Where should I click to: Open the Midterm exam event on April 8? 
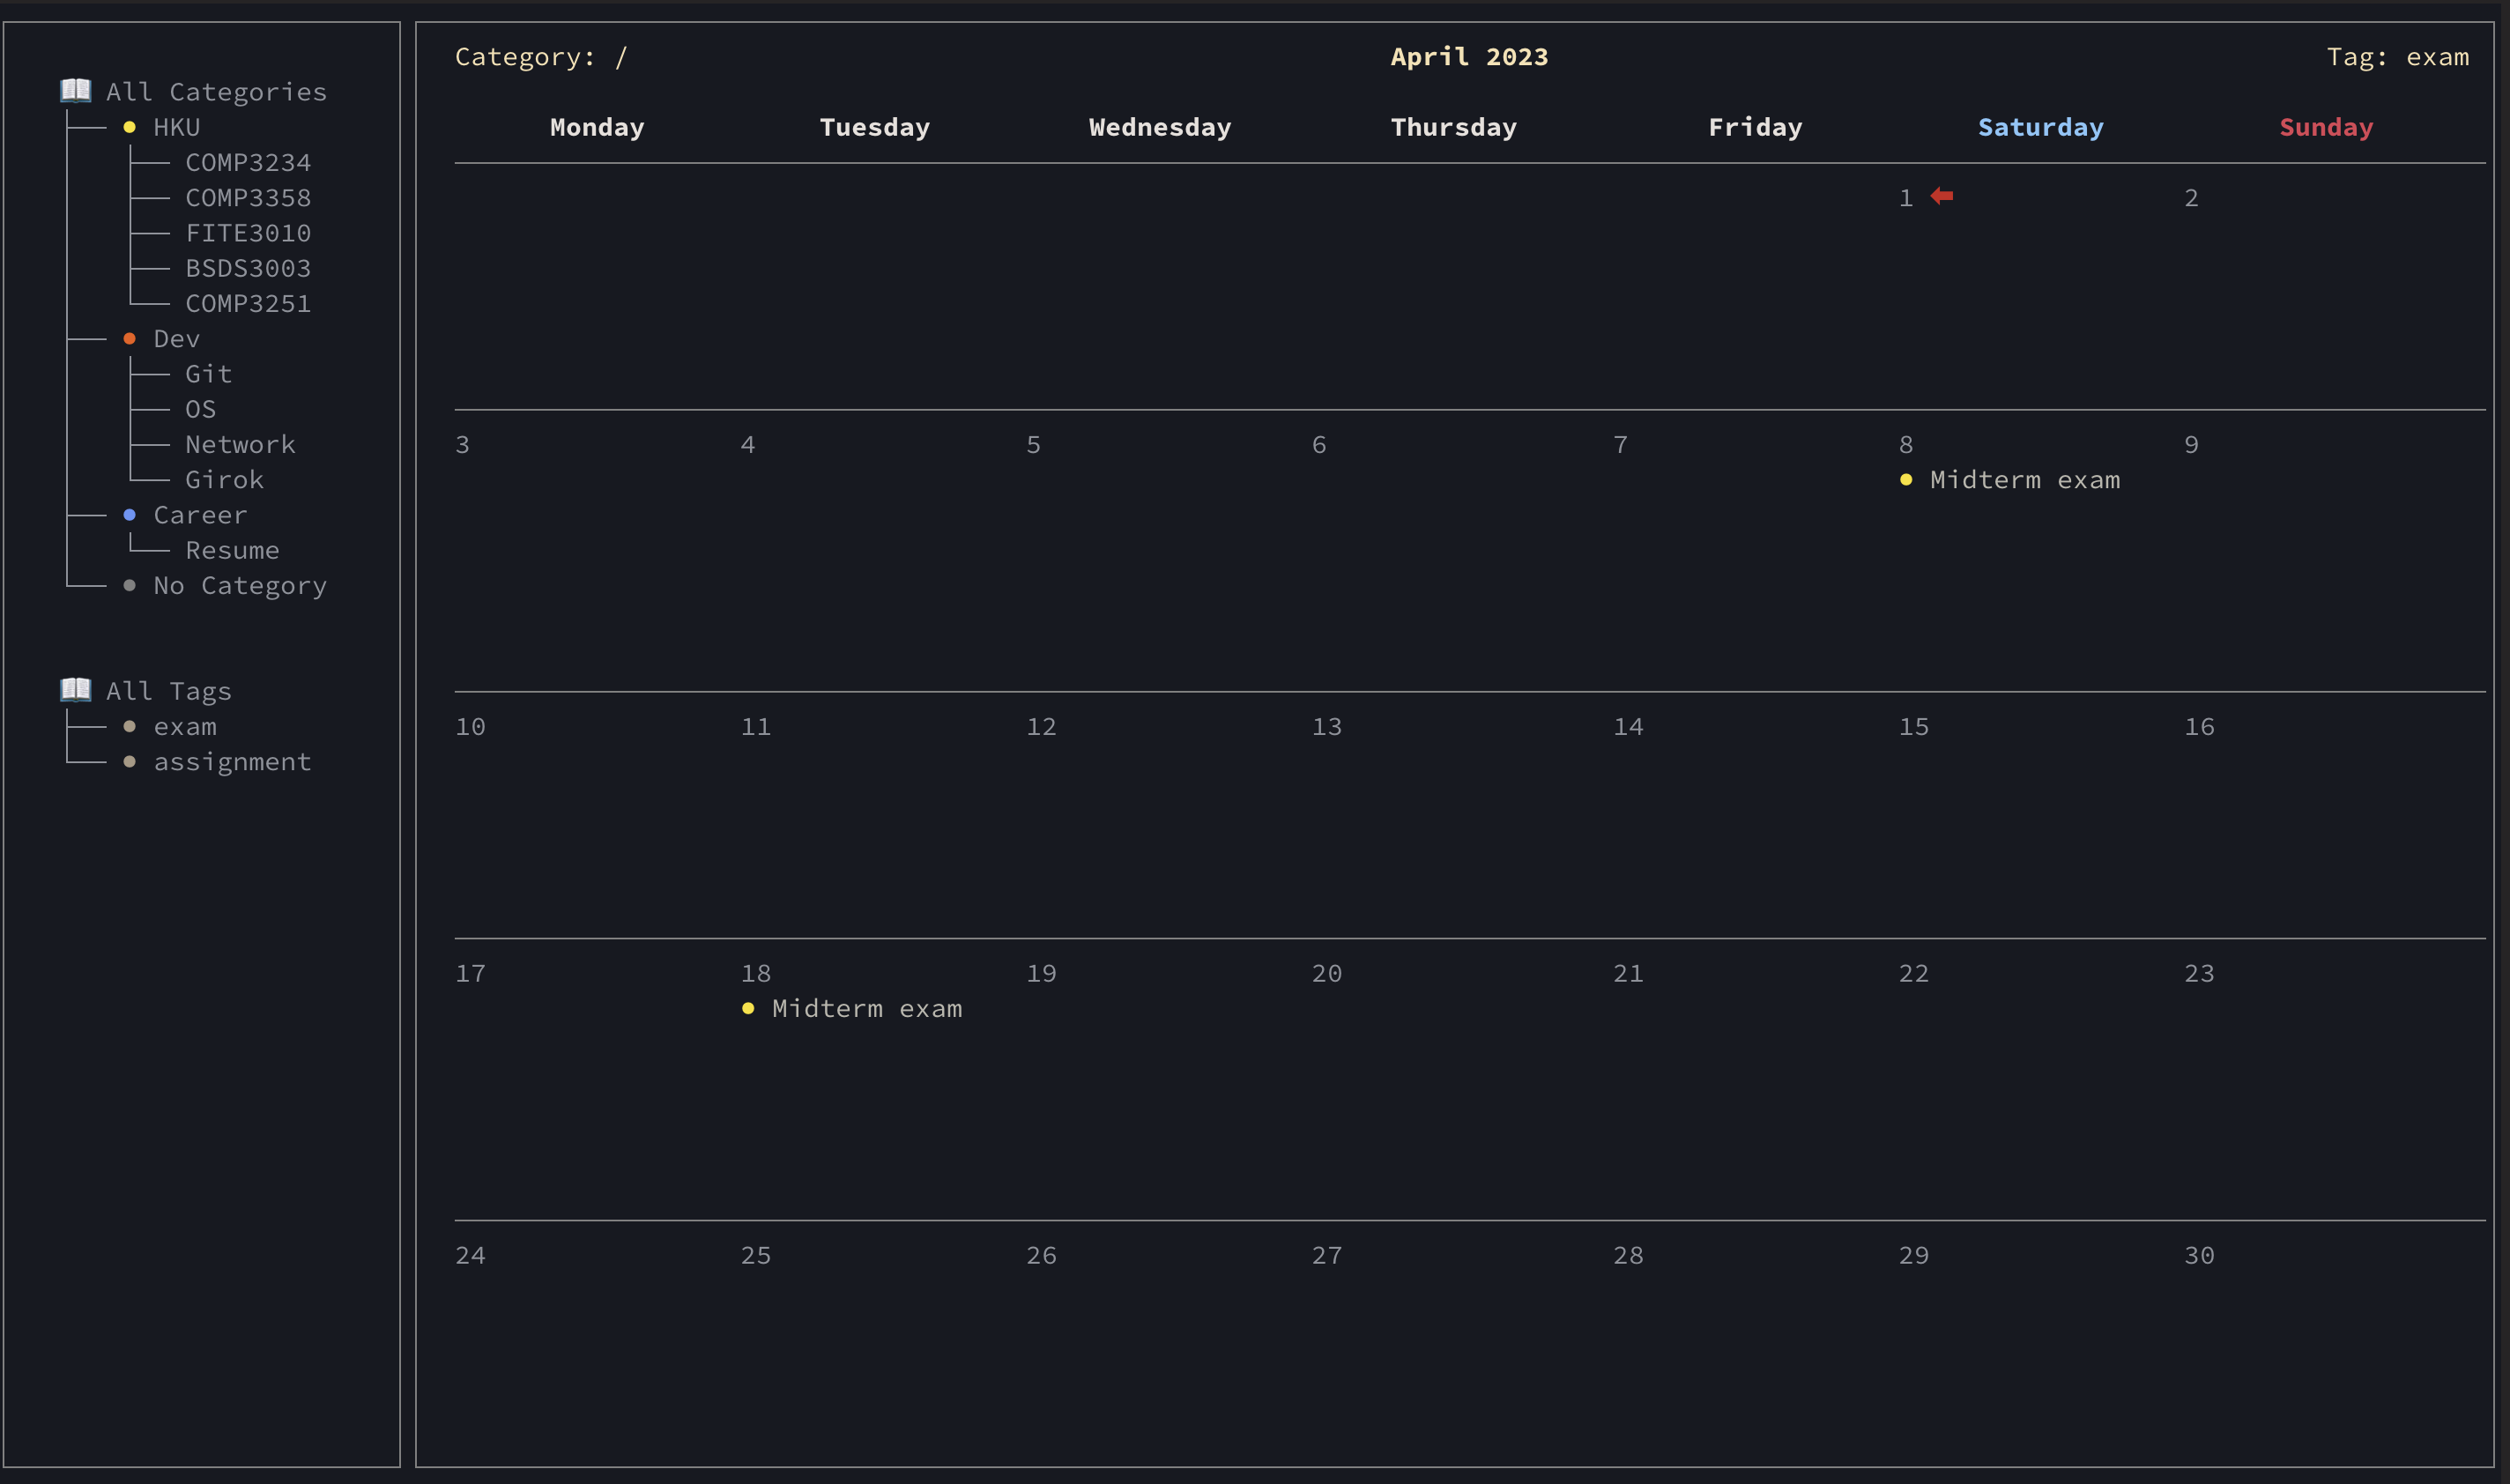[x=2024, y=480]
